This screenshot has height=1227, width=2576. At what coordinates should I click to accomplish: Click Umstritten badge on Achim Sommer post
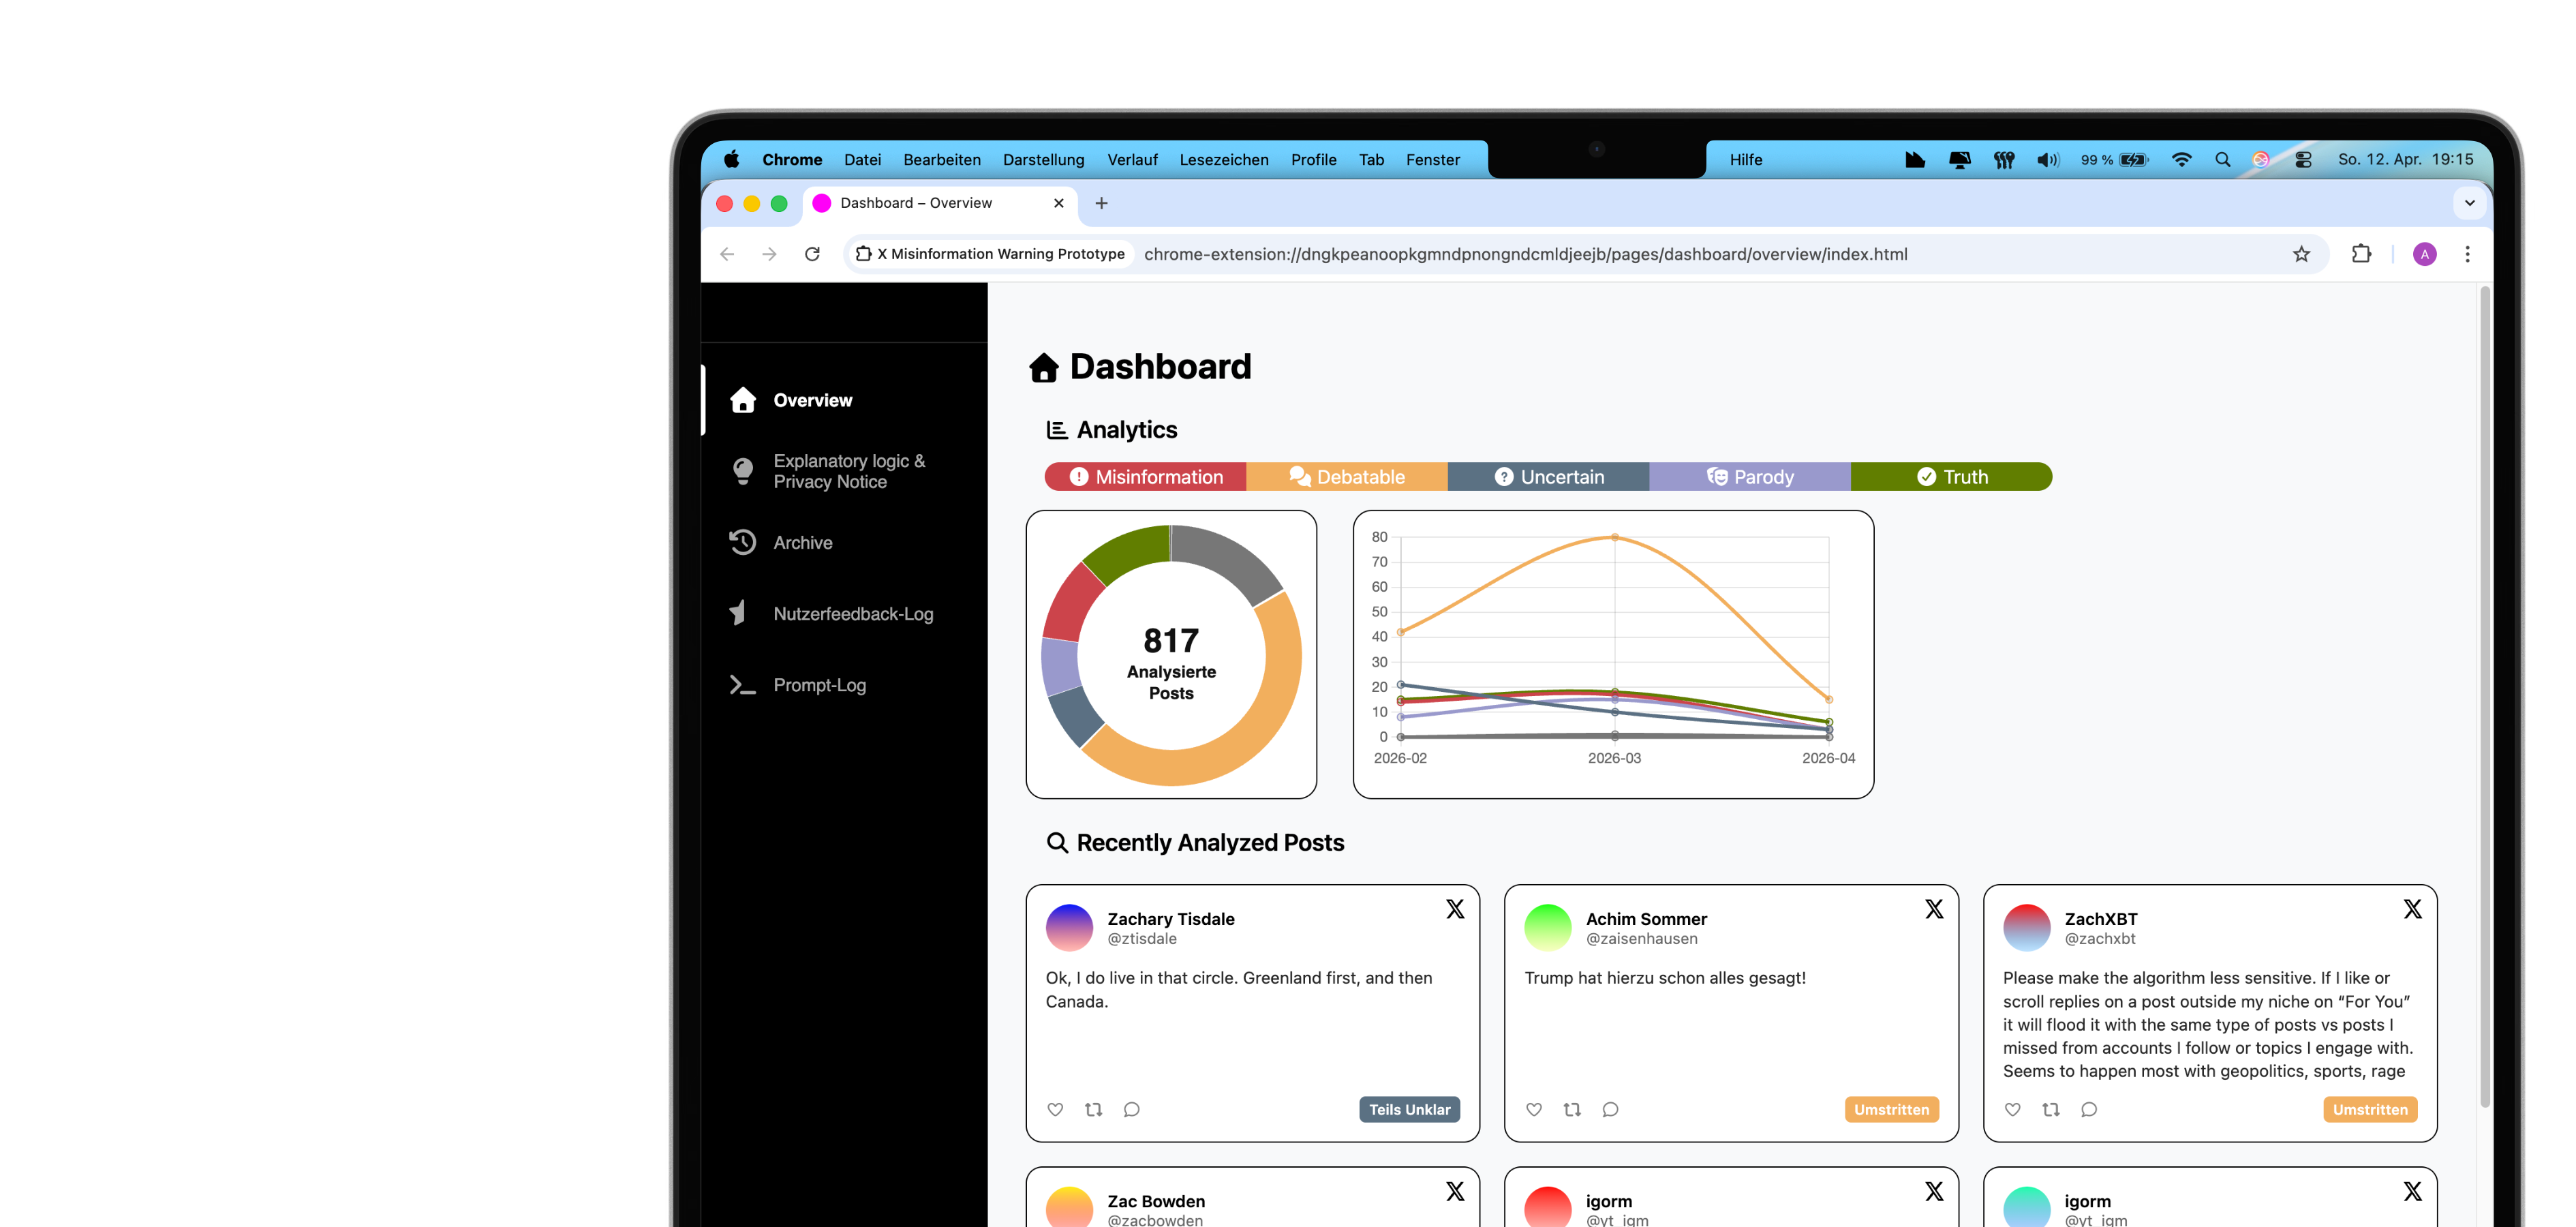click(1891, 1109)
